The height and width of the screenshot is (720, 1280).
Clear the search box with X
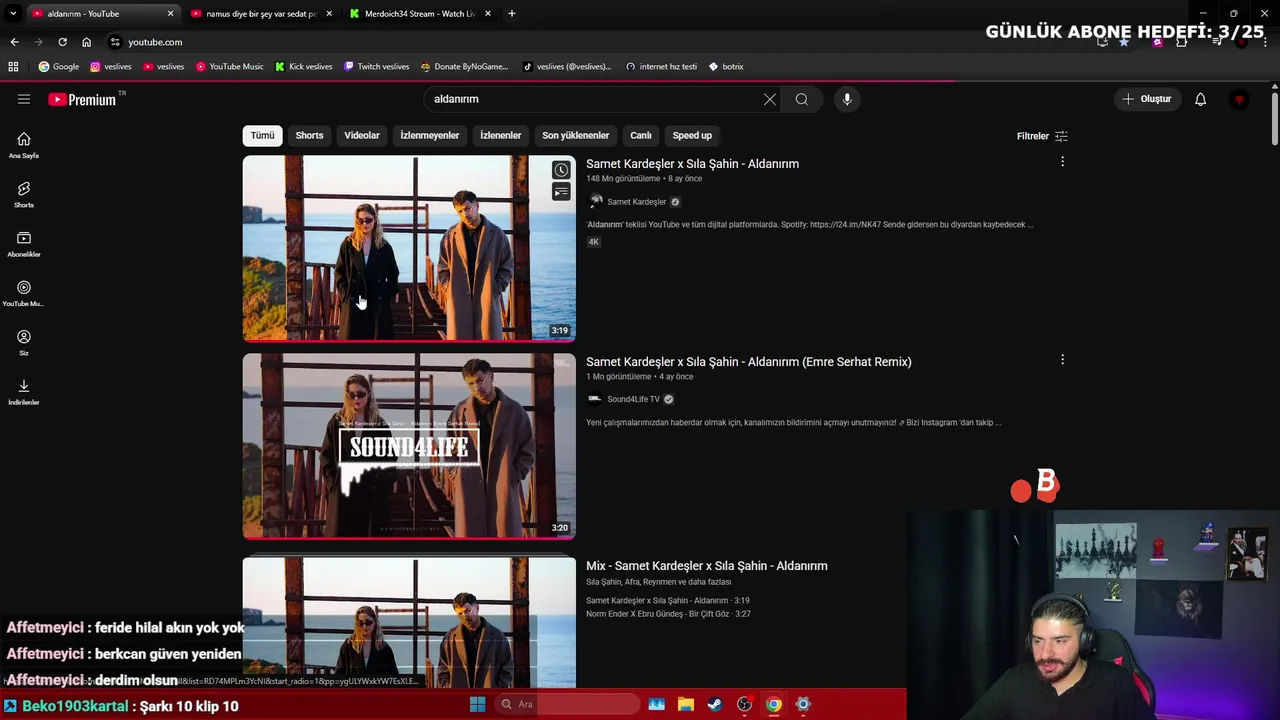pyautogui.click(x=770, y=99)
